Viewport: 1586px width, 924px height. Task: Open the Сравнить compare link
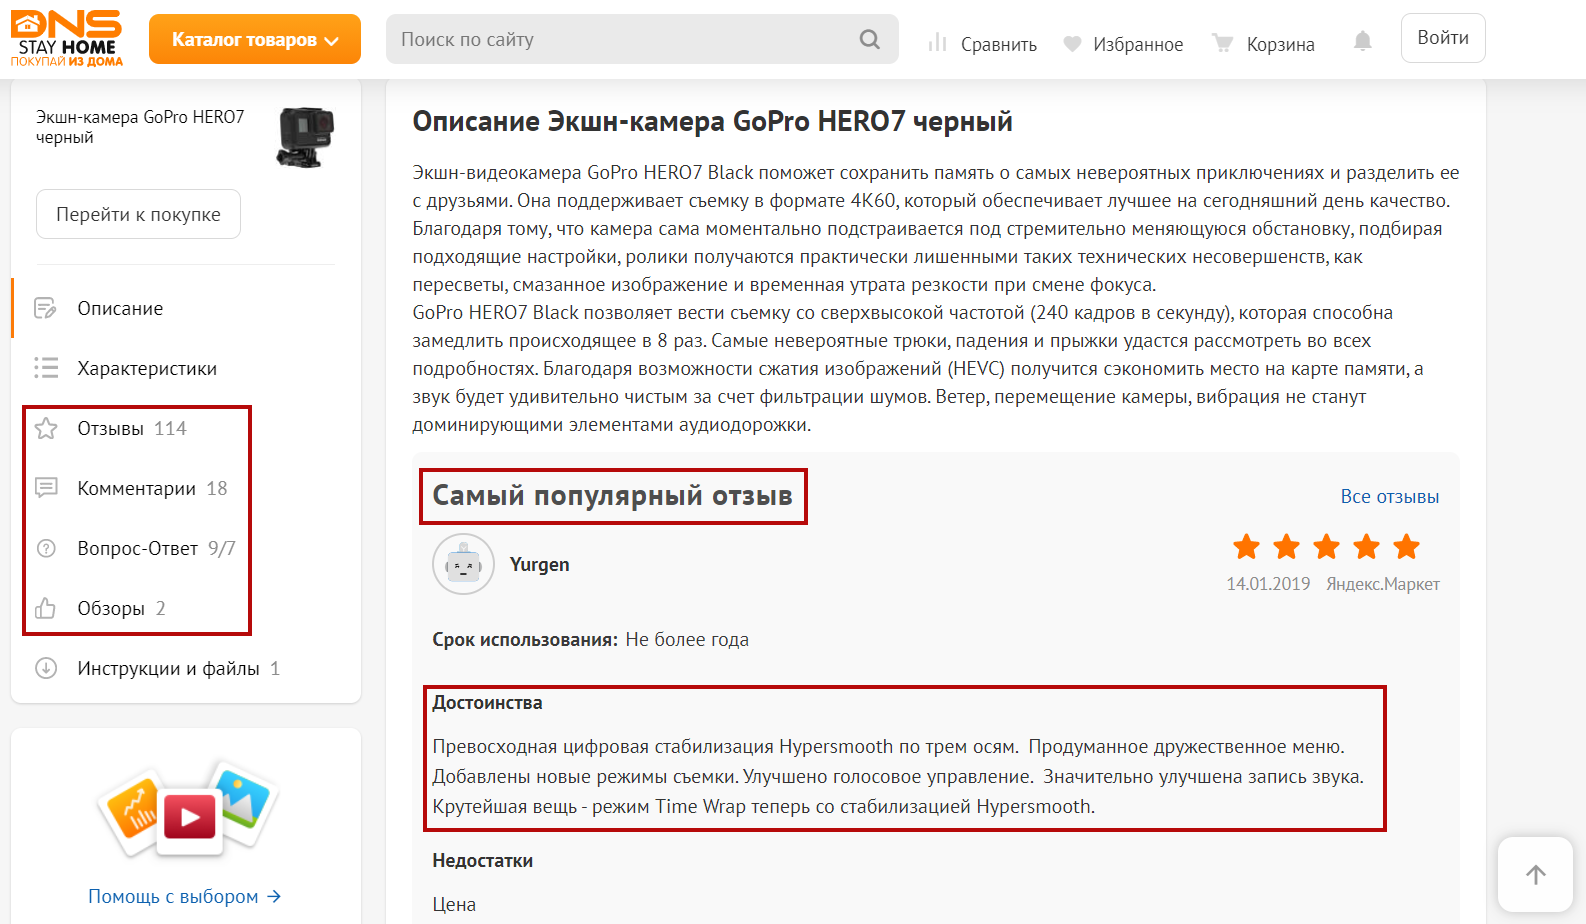pyautogui.click(x=998, y=44)
